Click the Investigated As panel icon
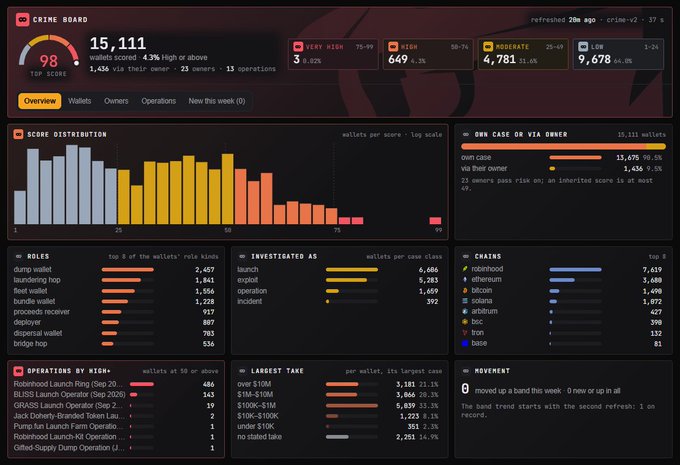The image size is (680, 465). click(242, 256)
